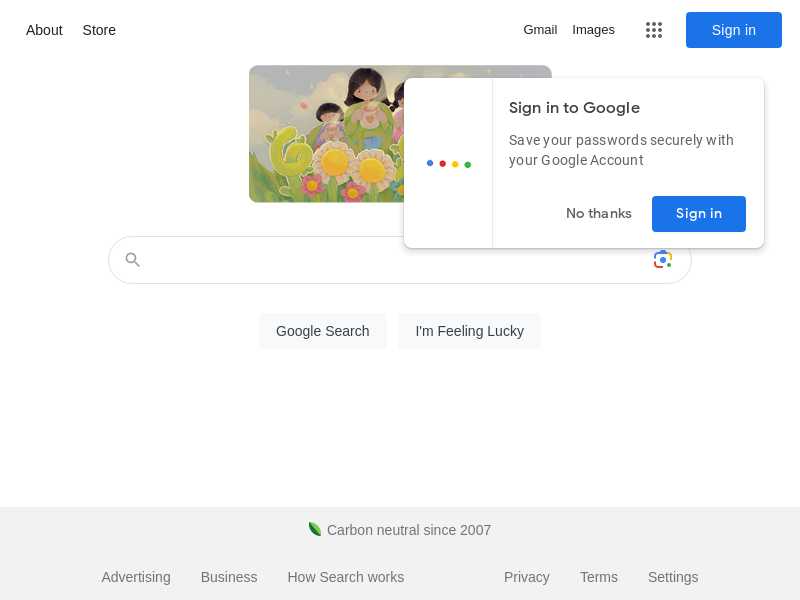
Task: Expand the Settings footer menu
Action: tap(673, 577)
